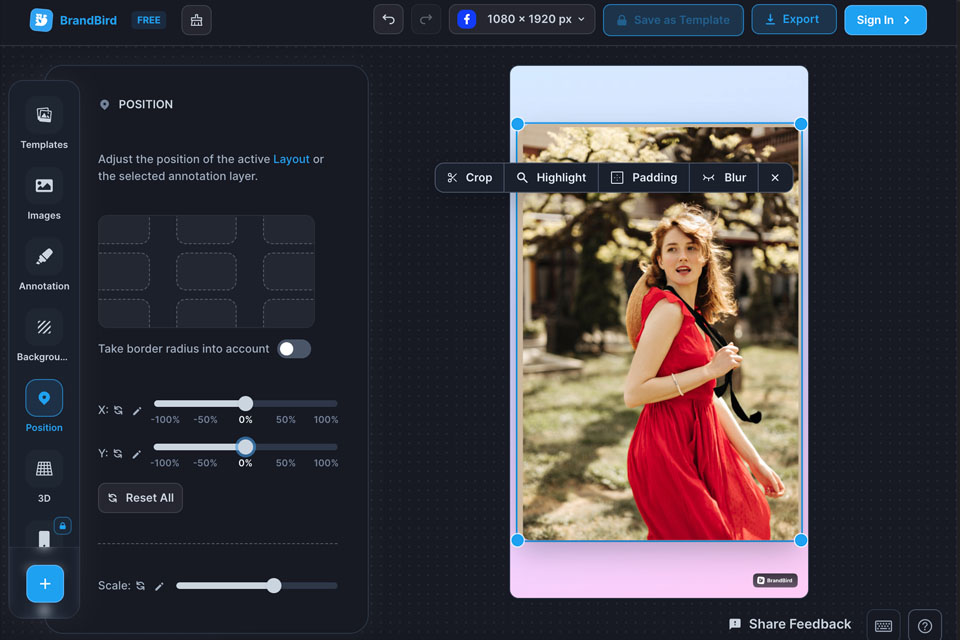Close the floating image toolbar

[x=775, y=178]
